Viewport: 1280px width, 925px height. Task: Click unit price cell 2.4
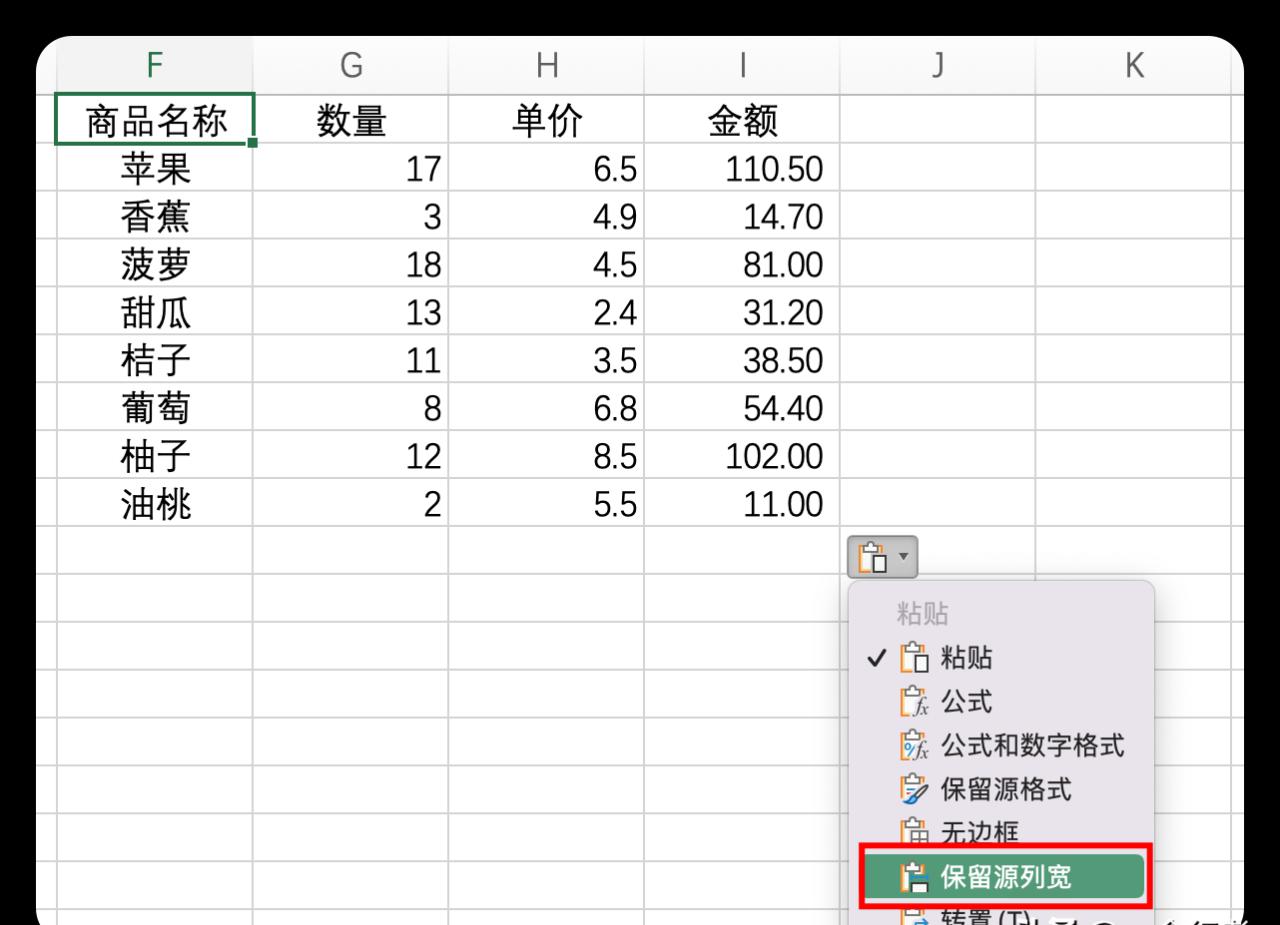[546, 313]
